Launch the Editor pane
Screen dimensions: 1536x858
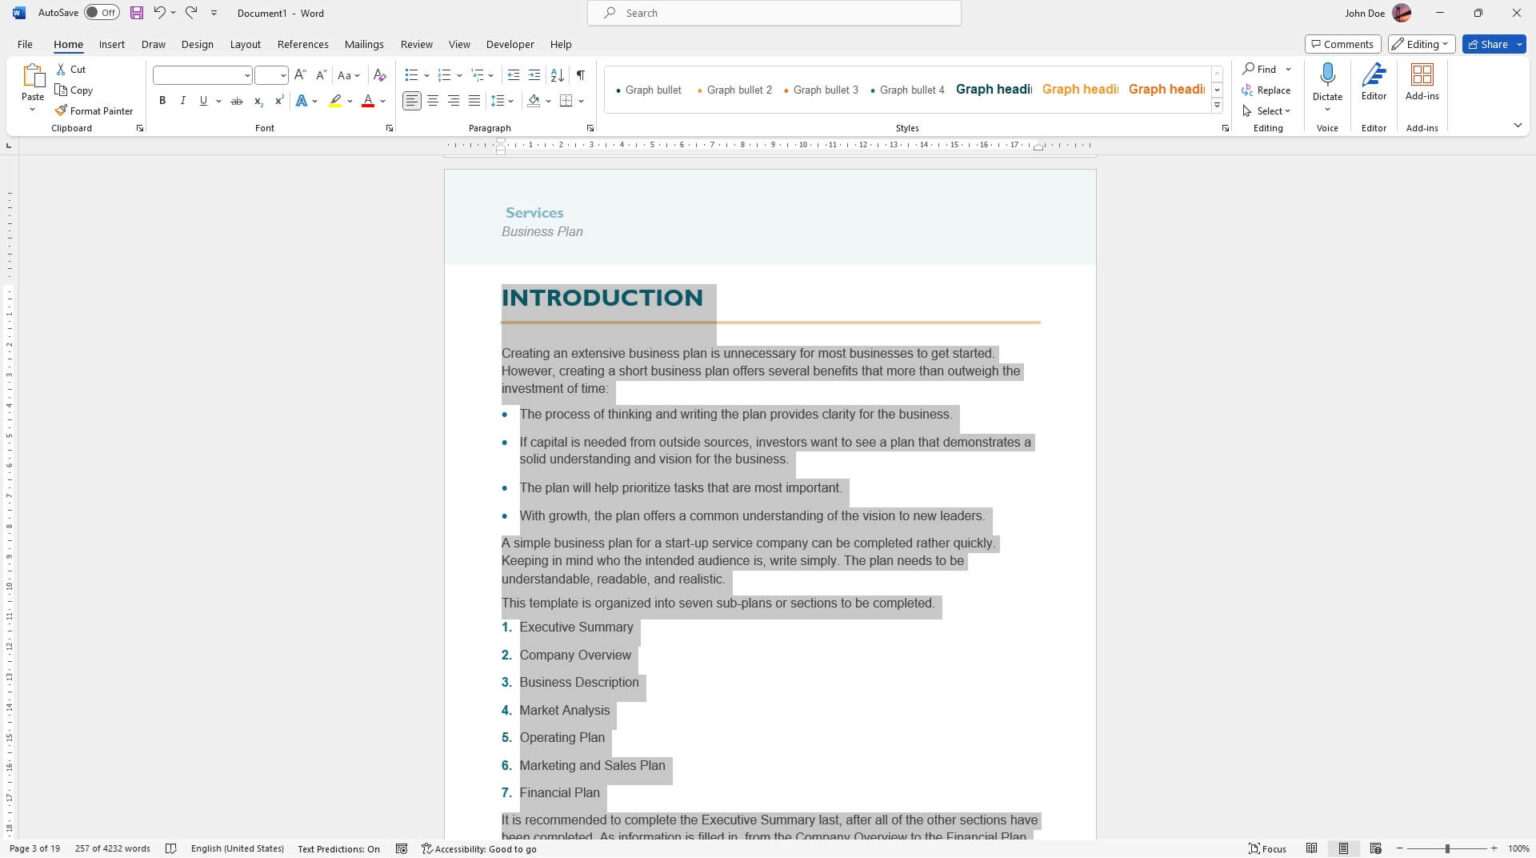[x=1373, y=80]
